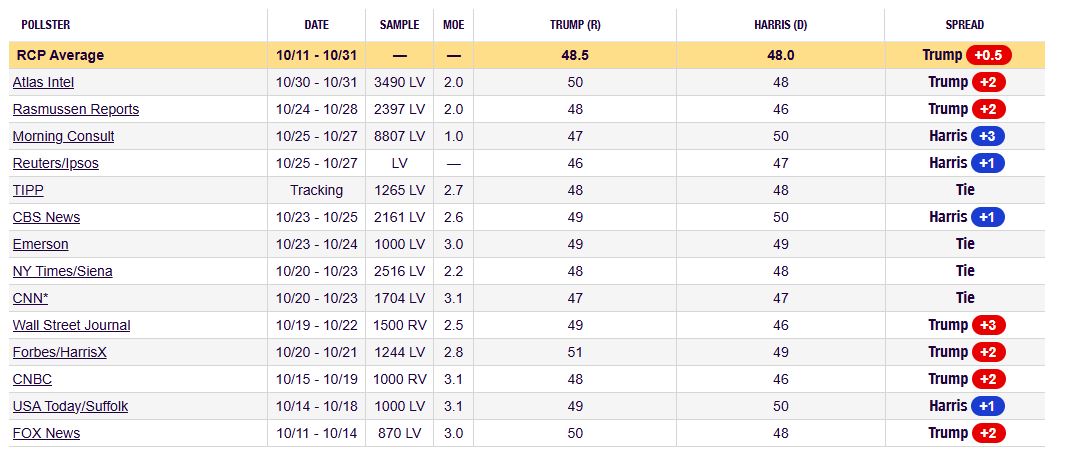Screen dimensions: 1065x472
Task: Open the Rasmussen Reports poll link
Action: click(x=76, y=109)
